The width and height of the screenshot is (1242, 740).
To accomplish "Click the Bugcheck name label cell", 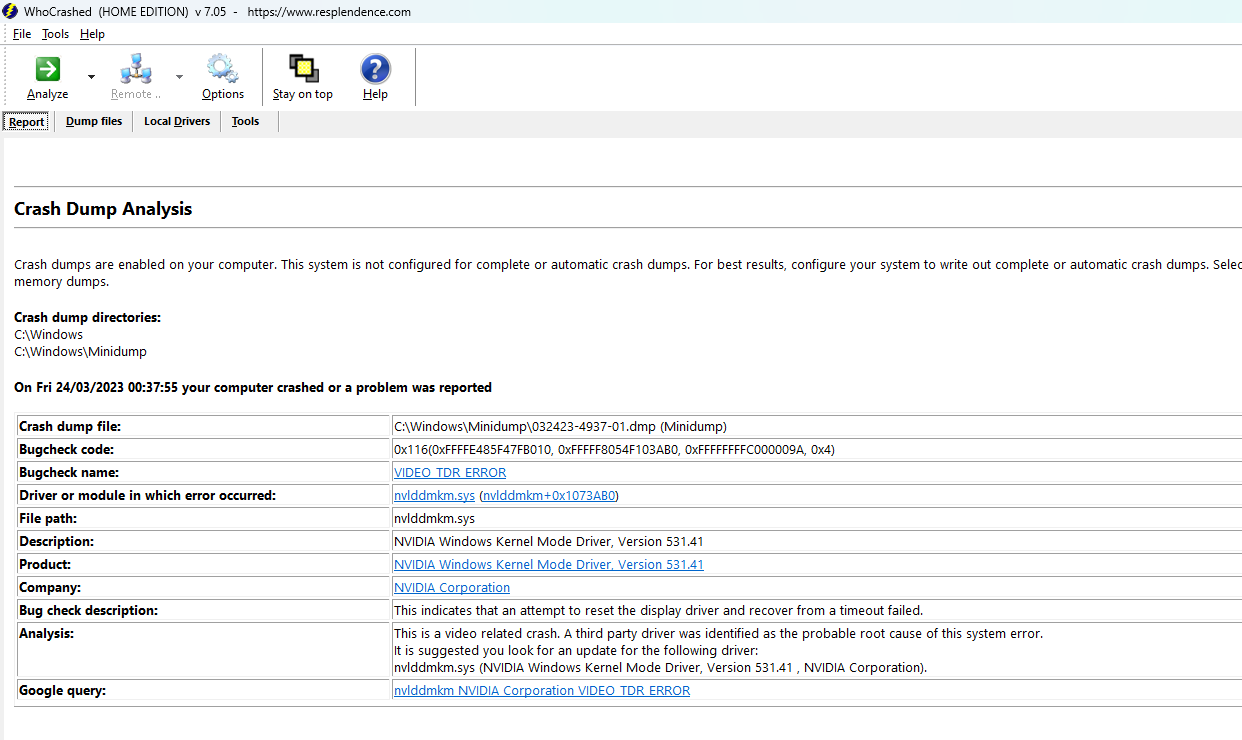I will (x=204, y=473).
